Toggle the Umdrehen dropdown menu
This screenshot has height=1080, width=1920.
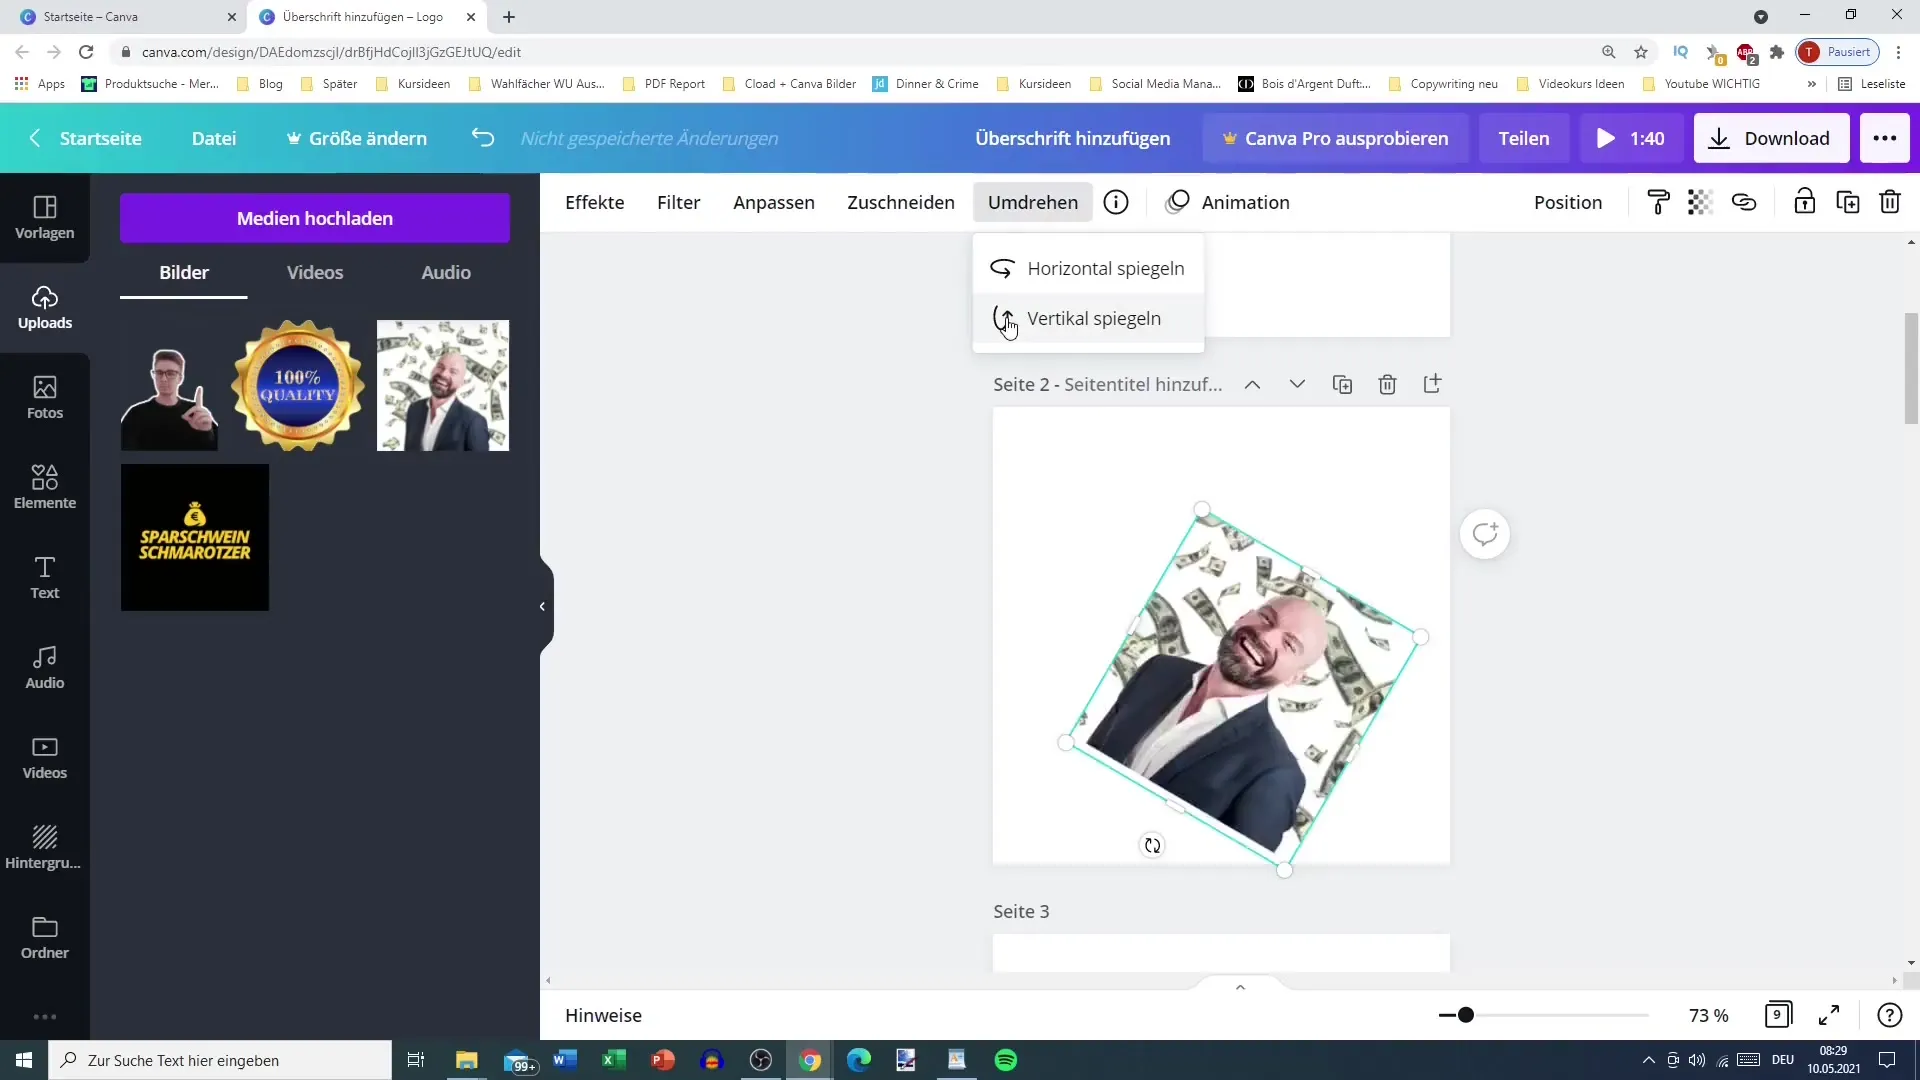click(x=1033, y=202)
